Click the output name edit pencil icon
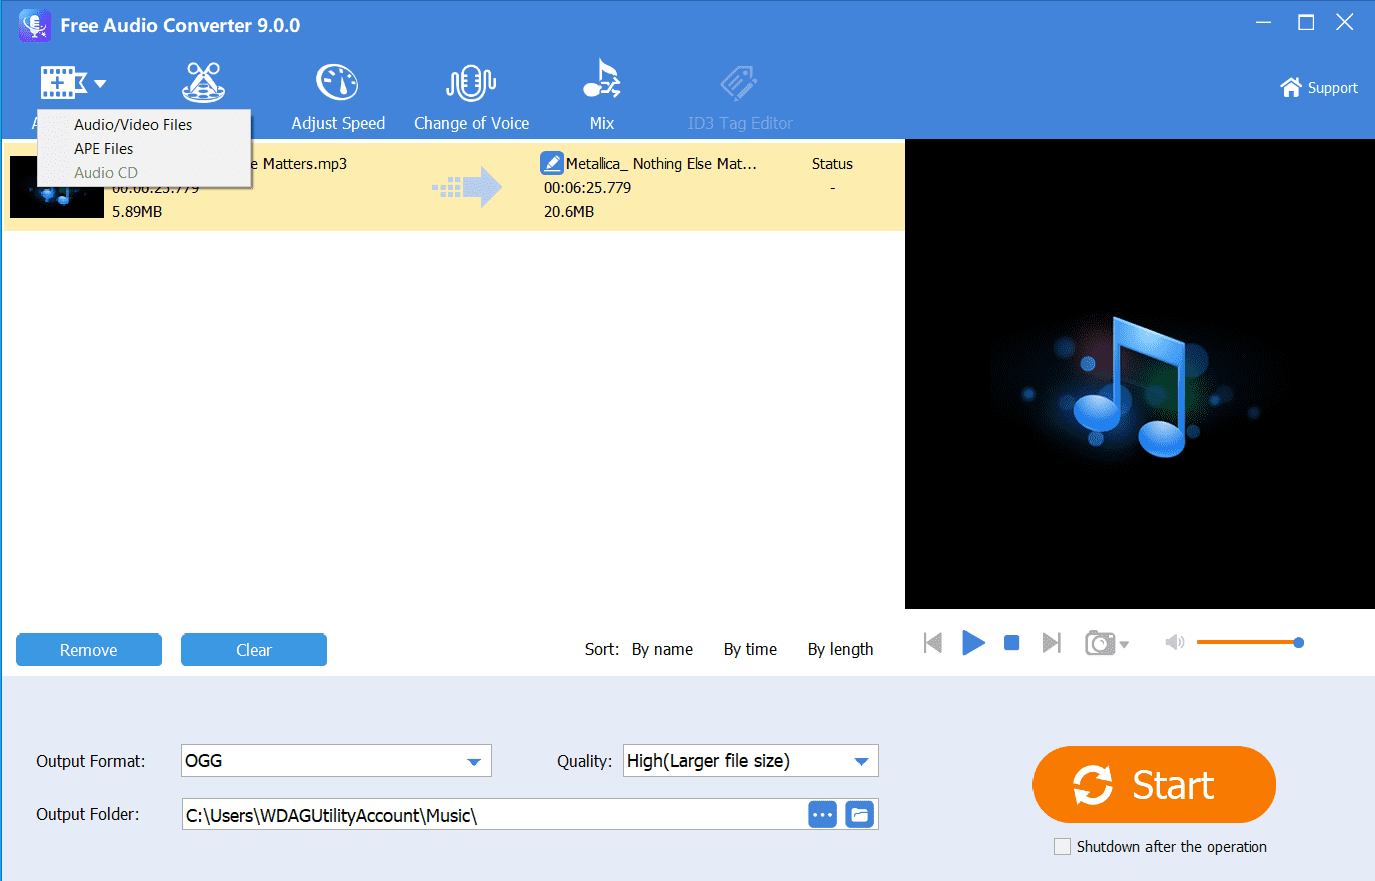Screen dimensions: 1375x881 tap(552, 163)
